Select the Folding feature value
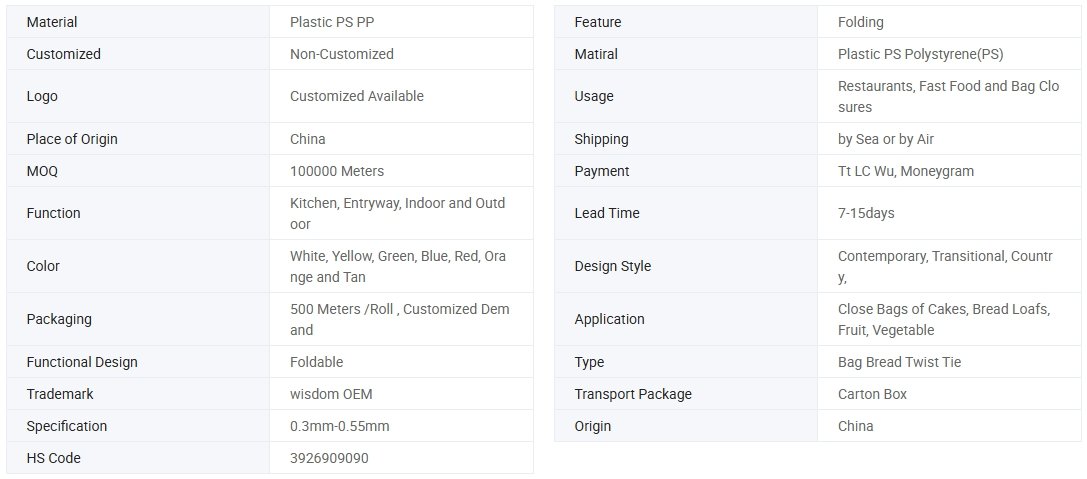The image size is (1087, 479). click(861, 22)
